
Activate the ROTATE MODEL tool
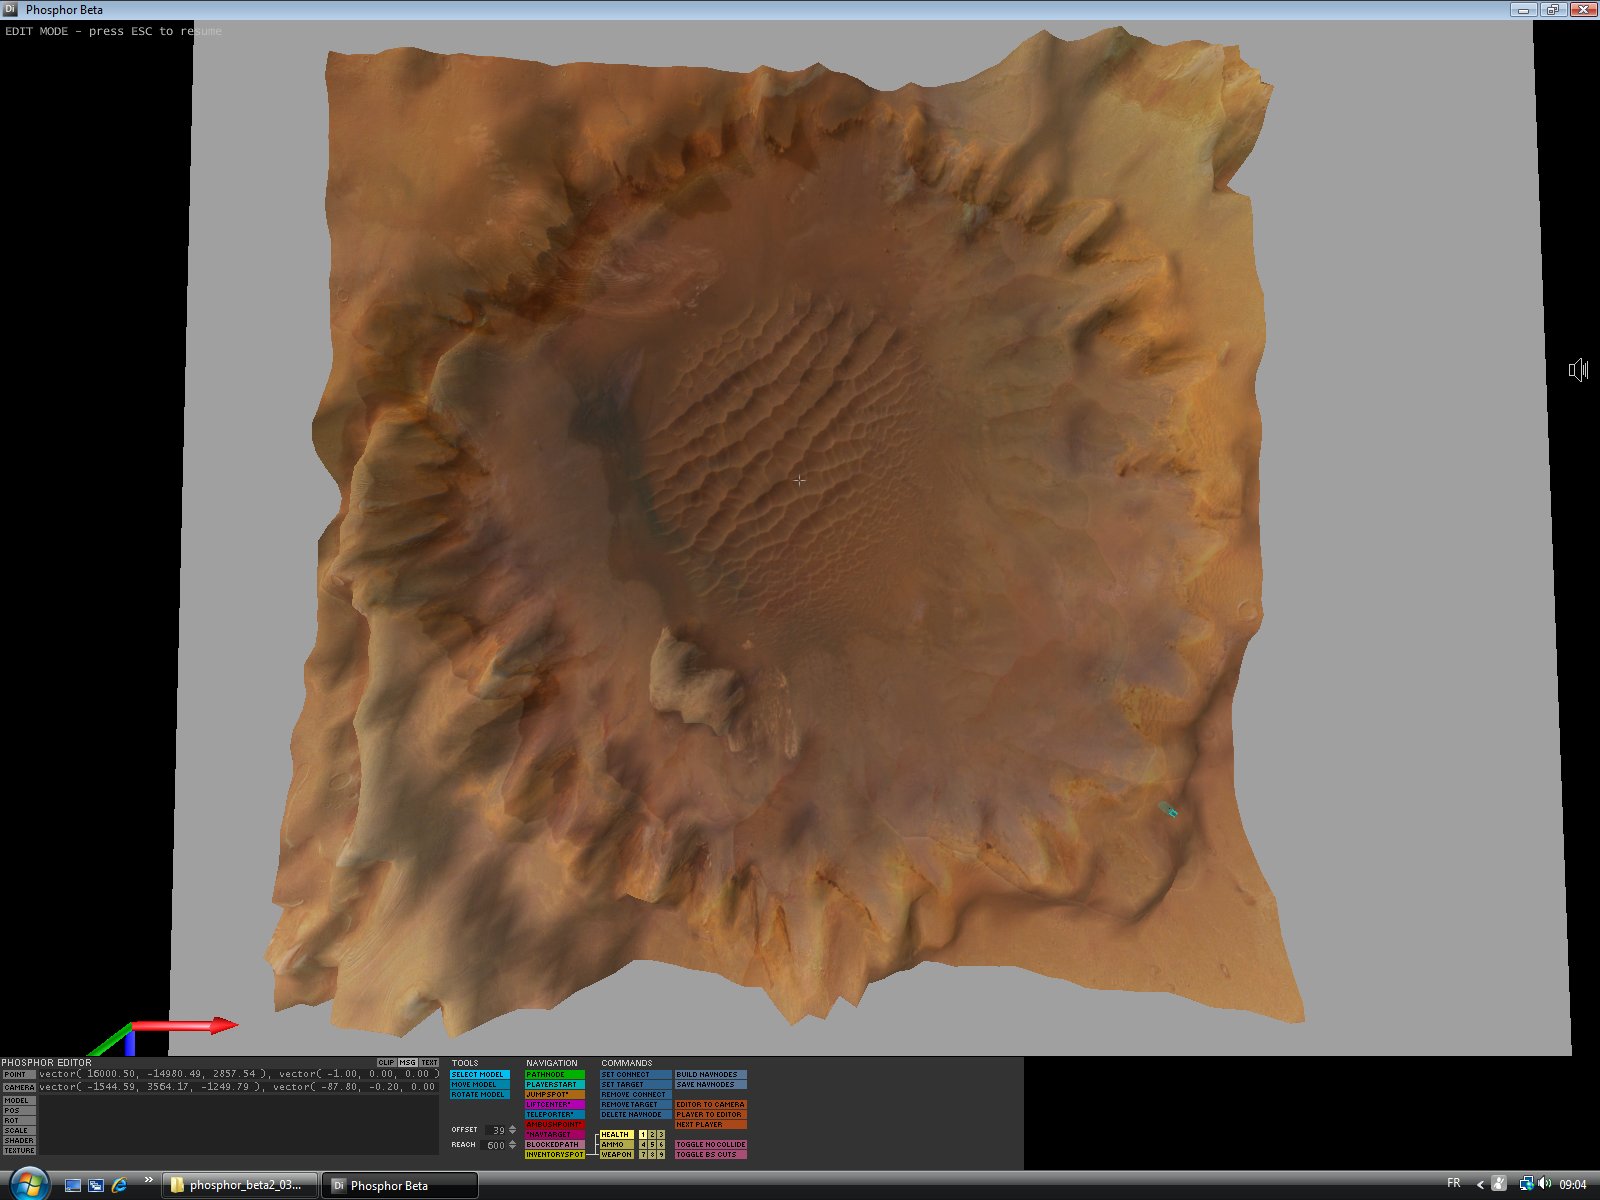tap(480, 1094)
